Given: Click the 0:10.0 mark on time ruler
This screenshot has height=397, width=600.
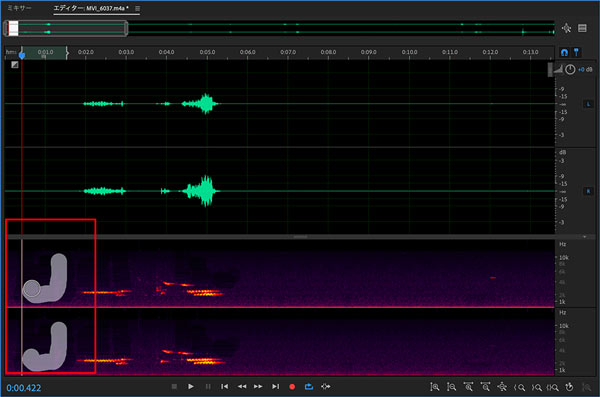Looking at the screenshot, I should coord(409,52).
